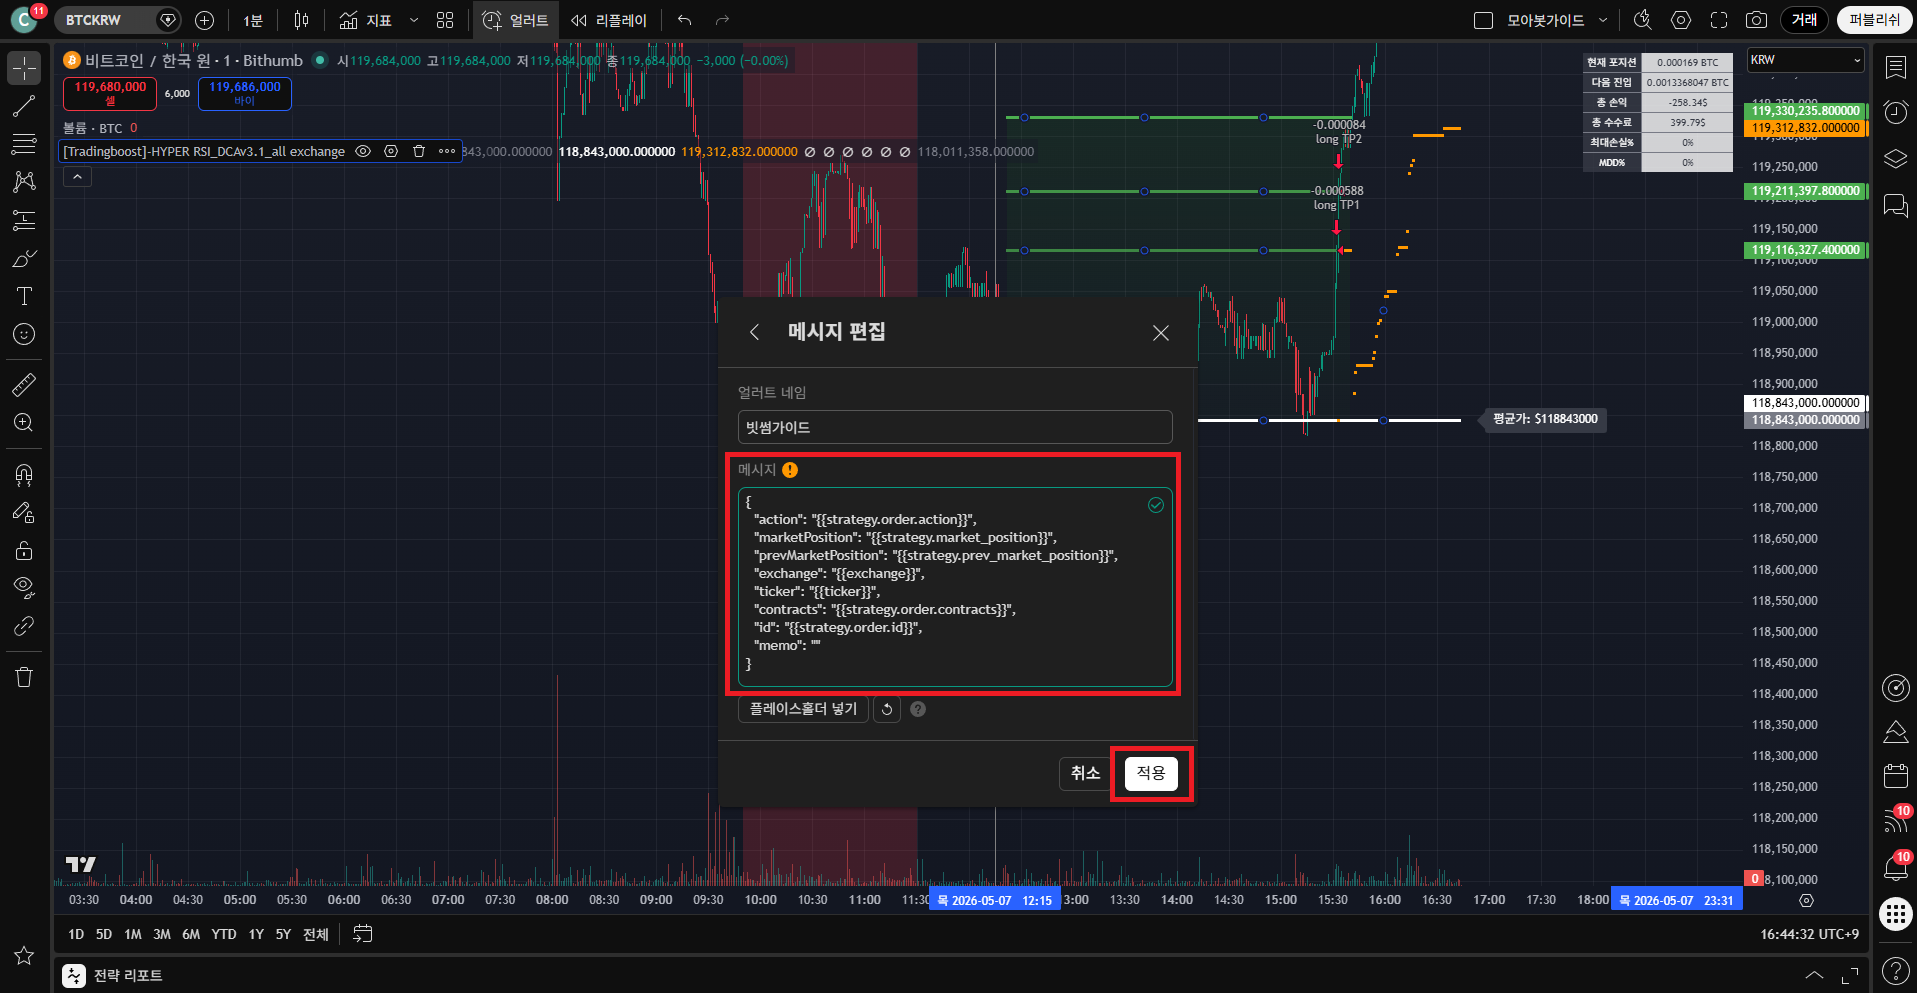Image resolution: width=1917 pixels, height=993 pixels.
Task: Open the 지표 indicators menu
Action: (x=365, y=20)
